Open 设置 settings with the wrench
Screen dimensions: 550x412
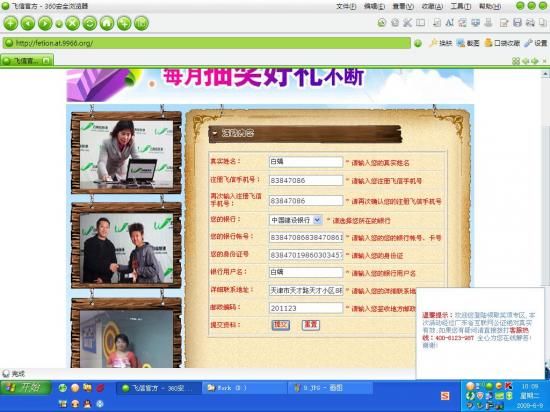tap(536, 43)
